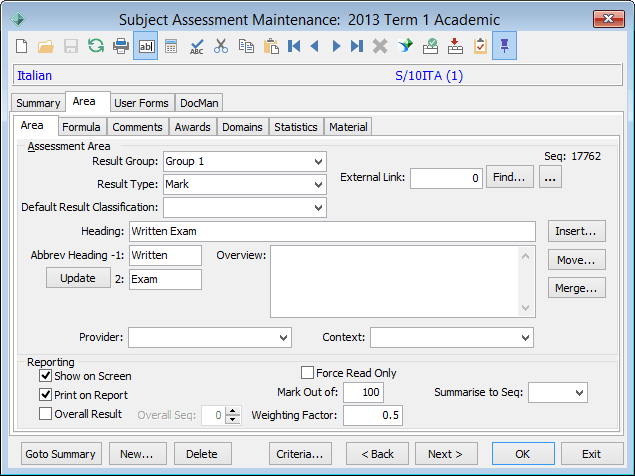Copy using the two-pages icon
Viewport: 635px width, 476px height.
(246, 46)
